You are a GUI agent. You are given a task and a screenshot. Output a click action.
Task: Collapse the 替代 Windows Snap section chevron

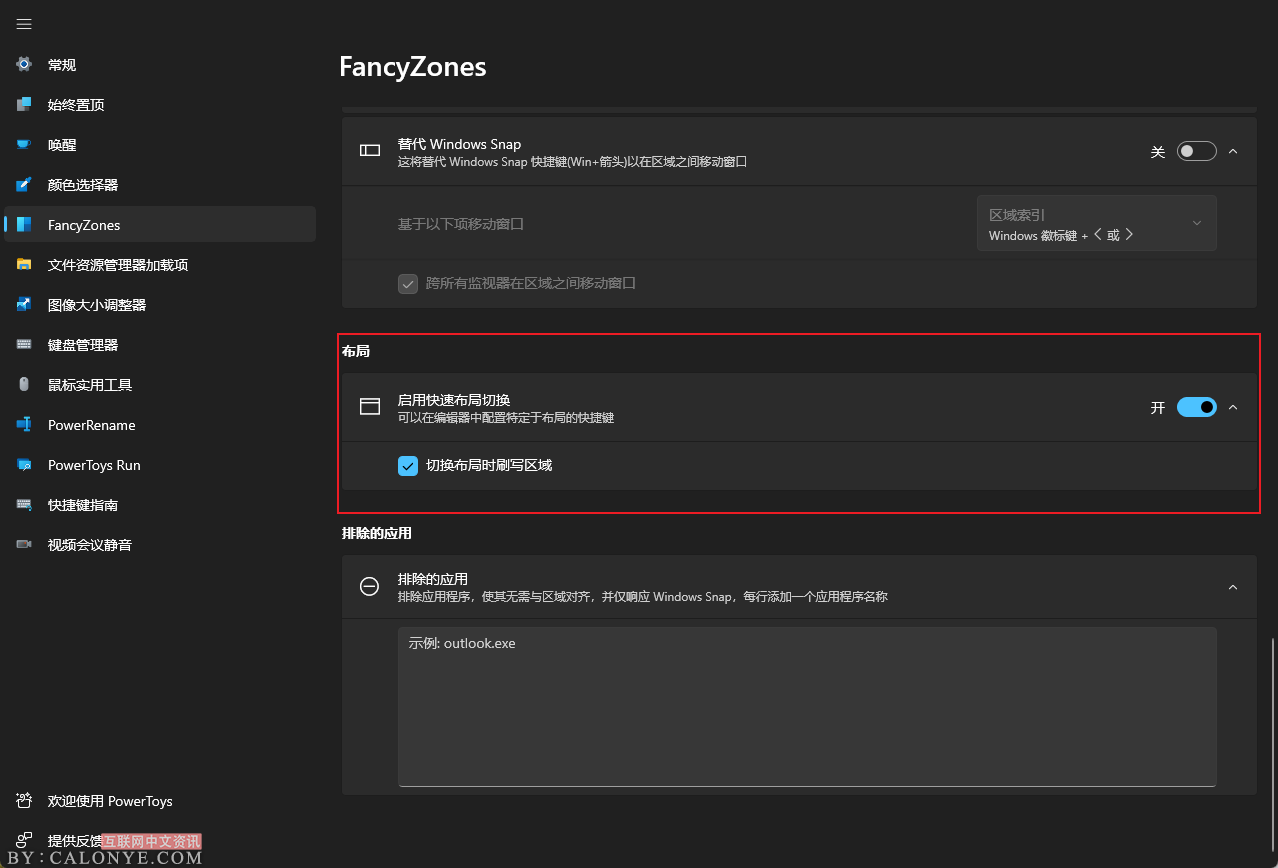[1233, 151]
